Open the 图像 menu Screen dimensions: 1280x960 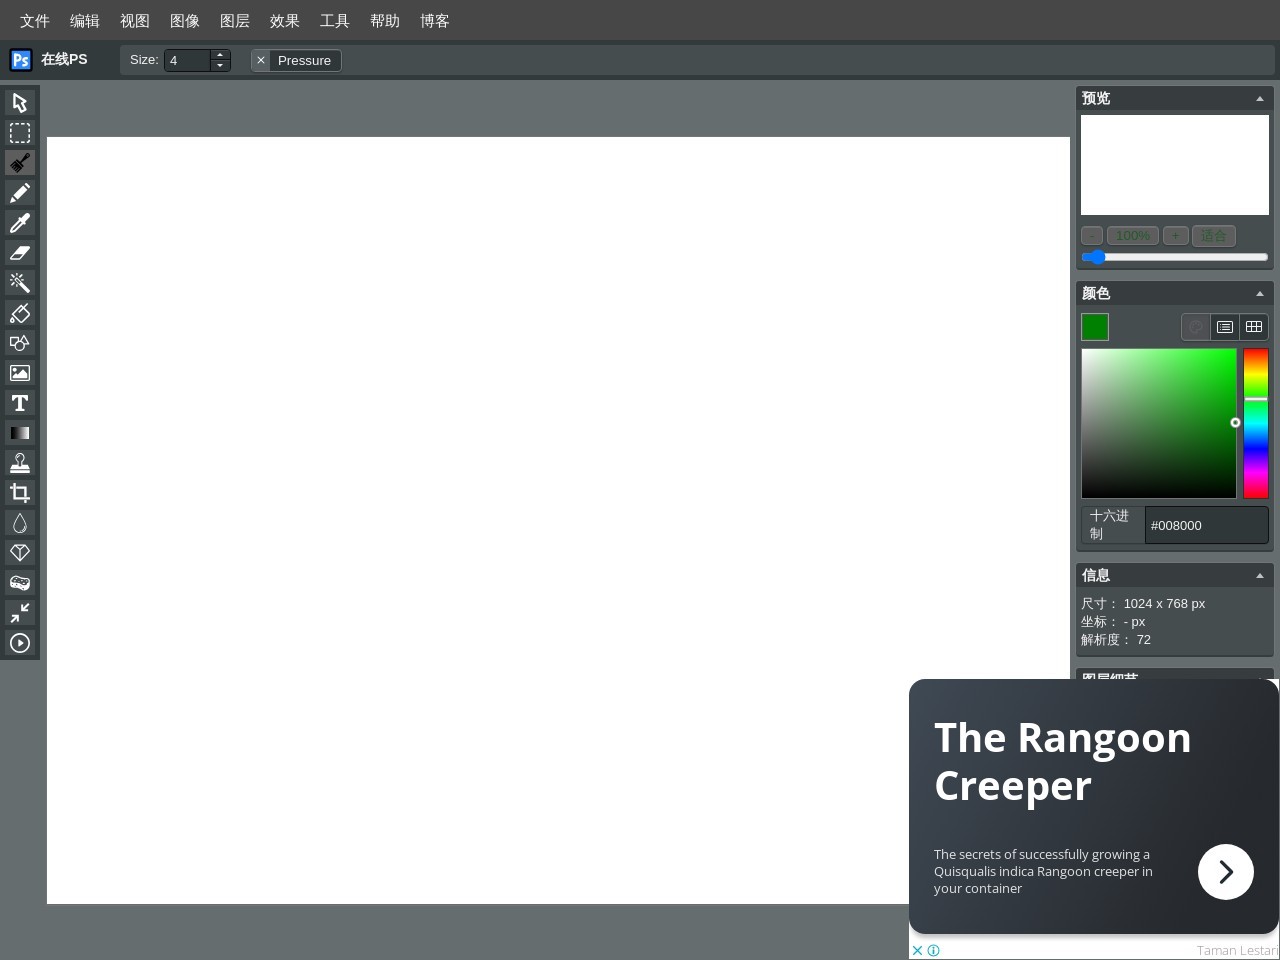tap(185, 21)
